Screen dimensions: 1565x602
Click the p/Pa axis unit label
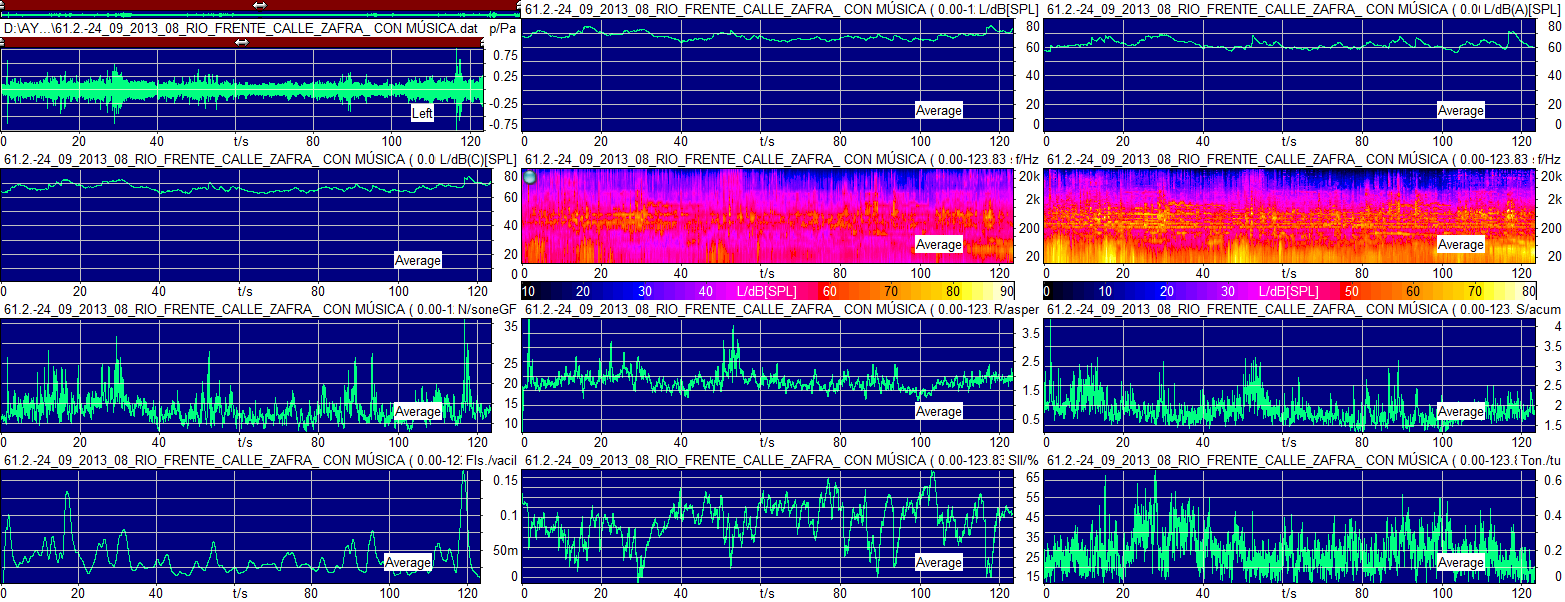tap(503, 28)
